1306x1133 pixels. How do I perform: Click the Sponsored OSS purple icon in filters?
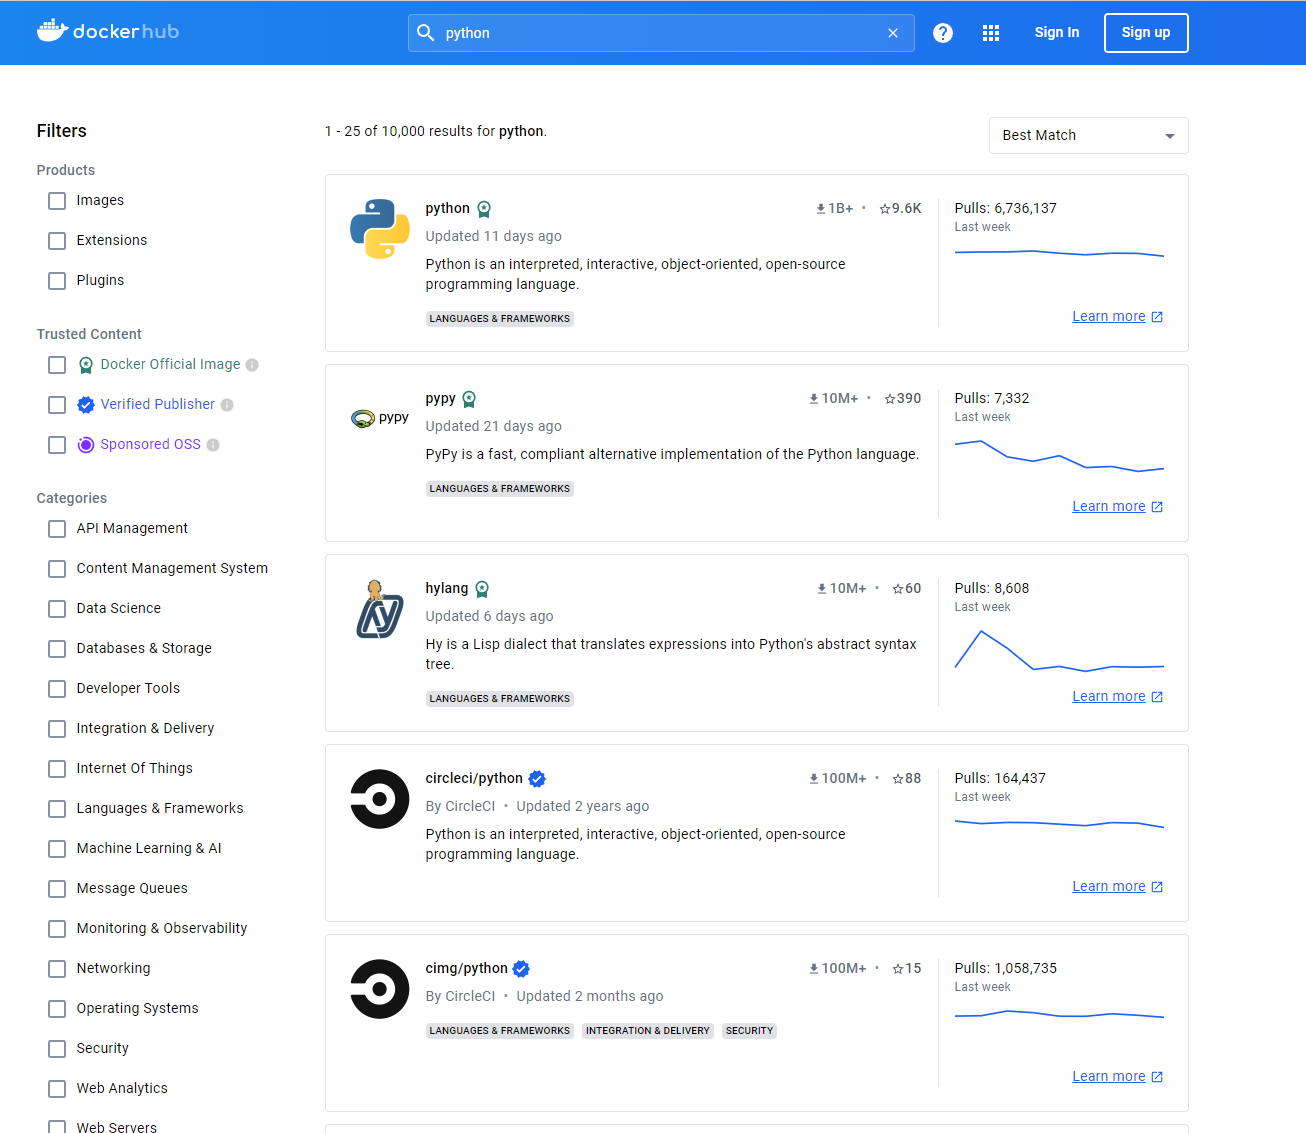click(86, 445)
